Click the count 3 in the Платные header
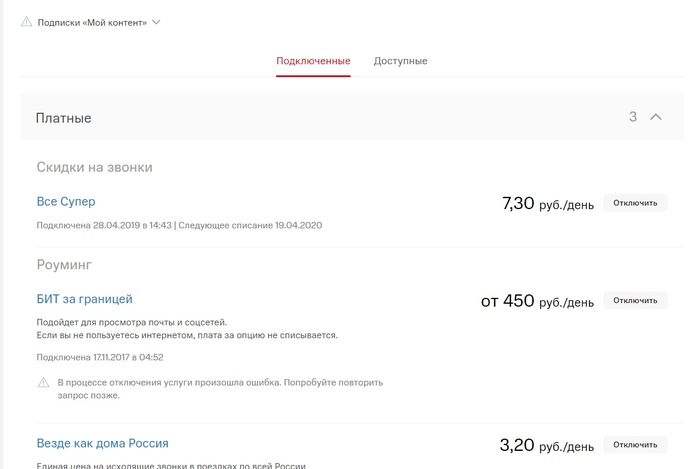 [x=633, y=117]
